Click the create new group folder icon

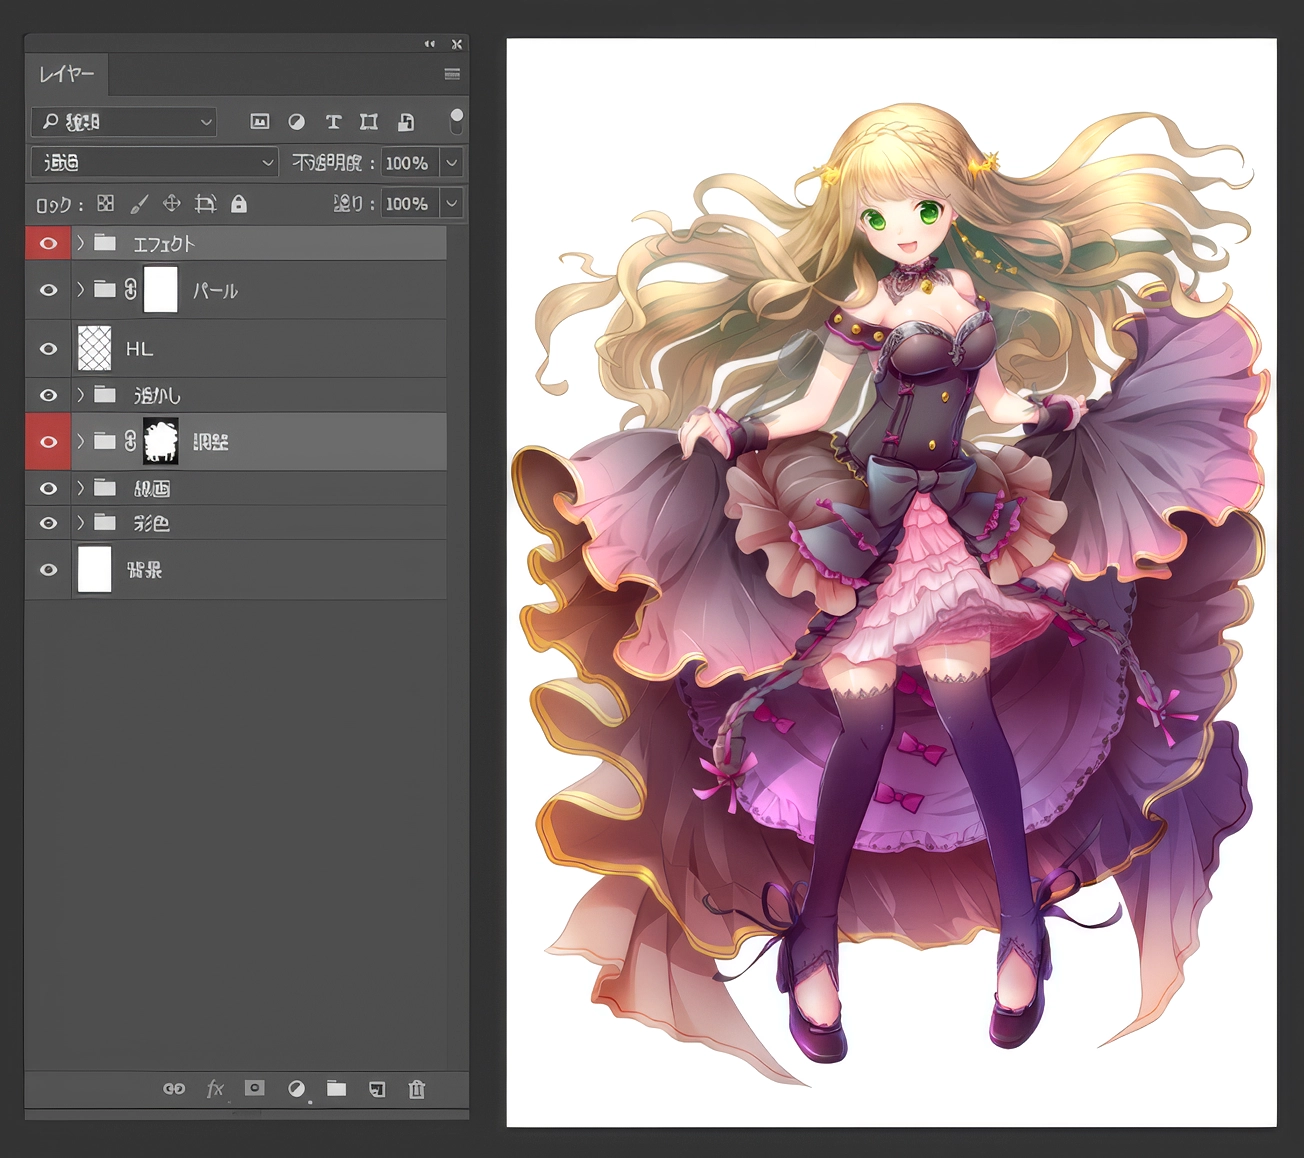[x=336, y=1088]
